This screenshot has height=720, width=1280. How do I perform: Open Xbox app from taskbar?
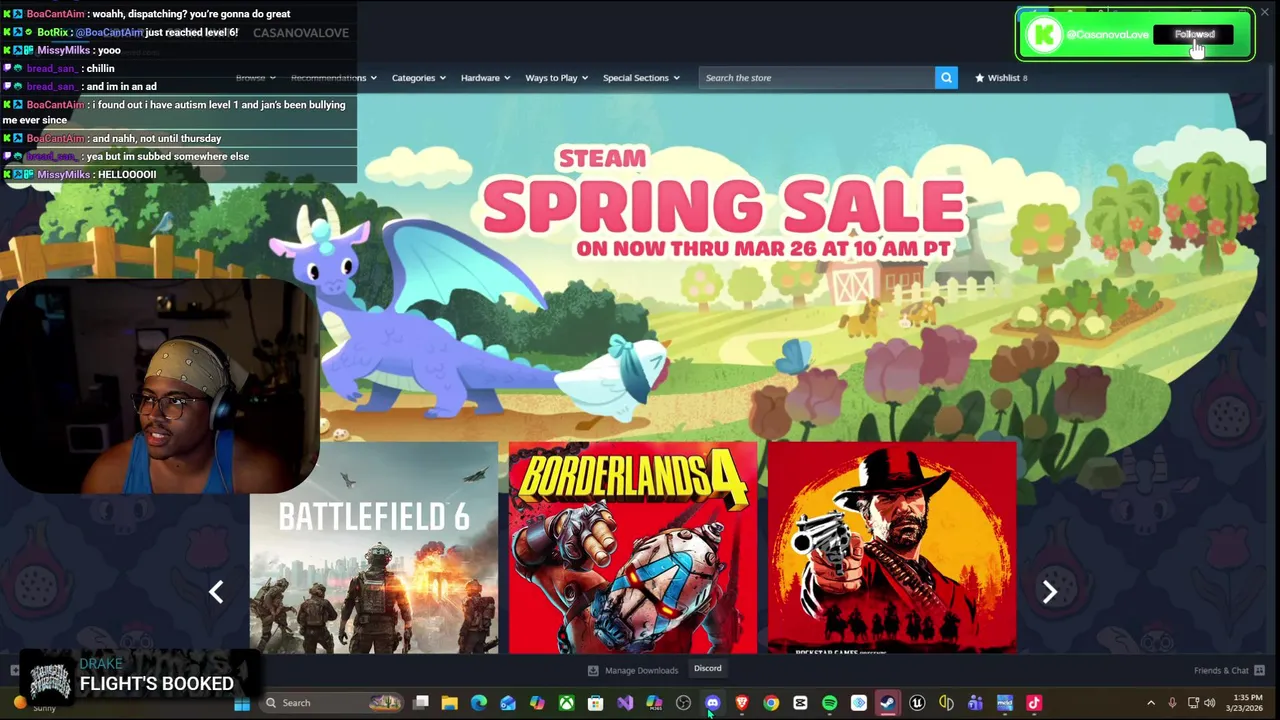point(566,703)
